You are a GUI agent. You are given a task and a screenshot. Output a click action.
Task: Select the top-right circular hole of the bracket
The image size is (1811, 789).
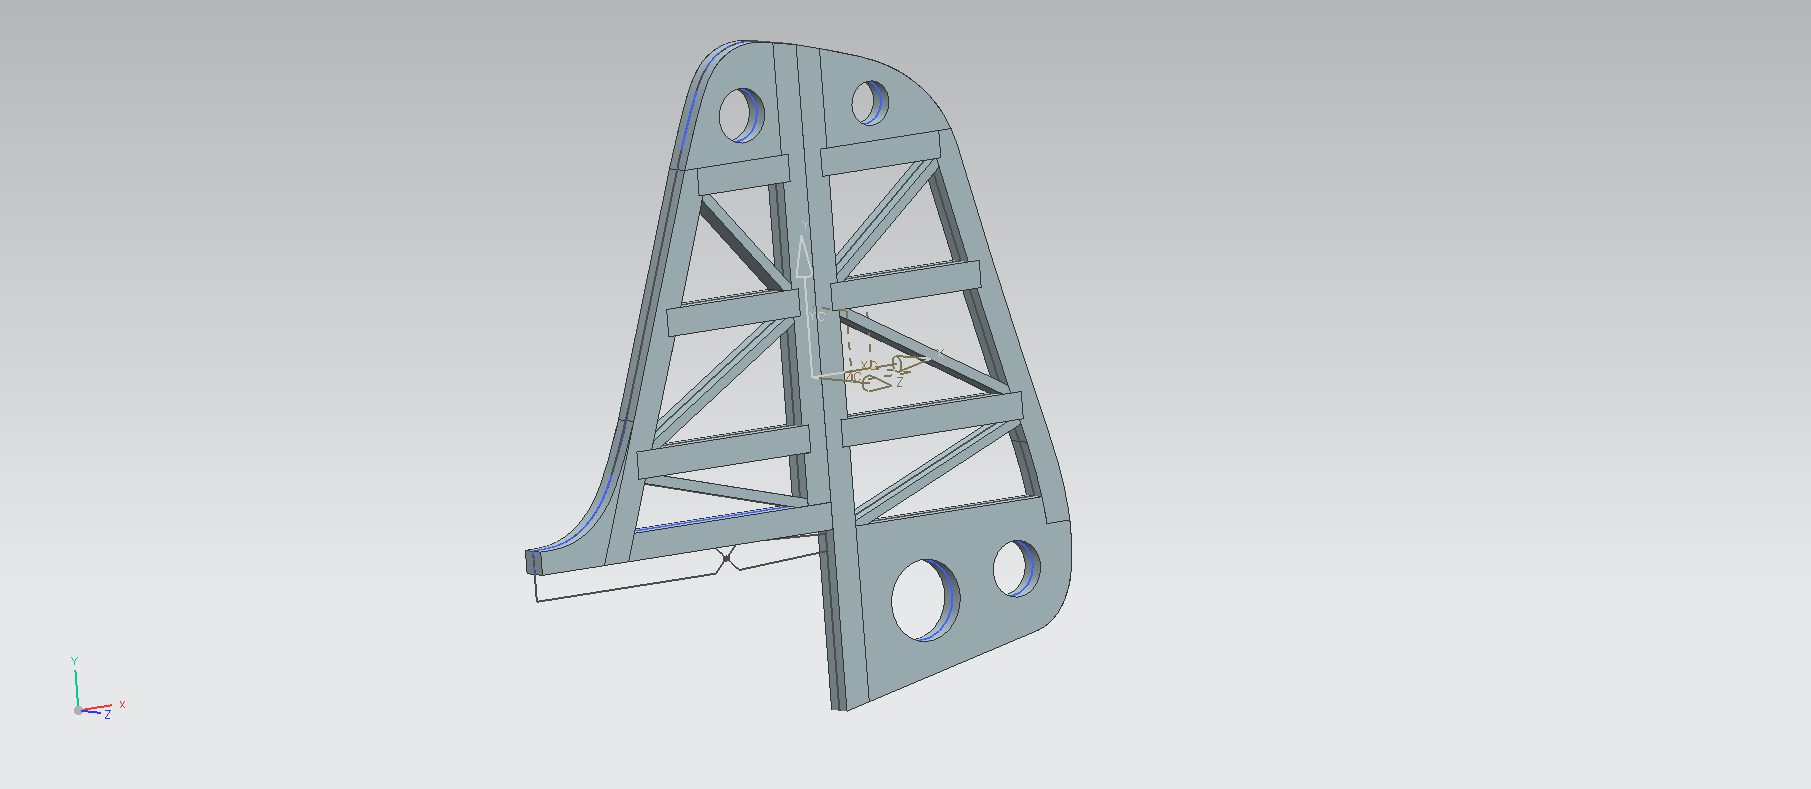[x=868, y=103]
